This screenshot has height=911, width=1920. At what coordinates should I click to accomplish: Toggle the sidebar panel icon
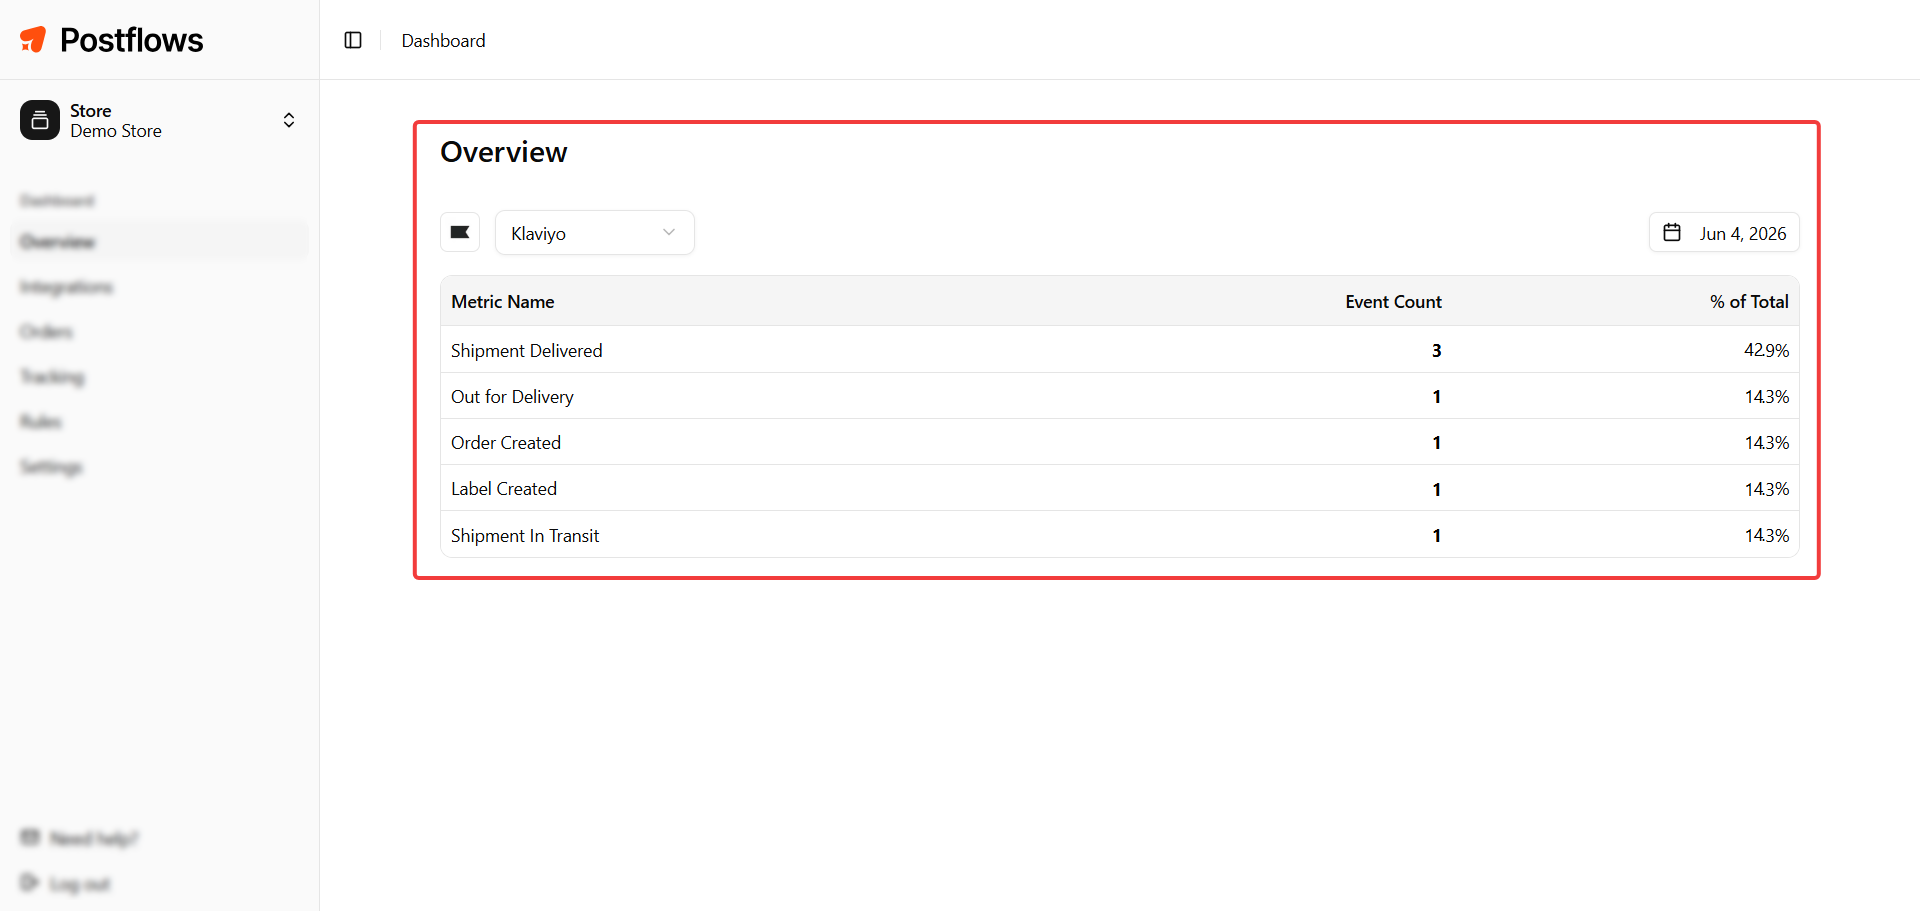pyautogui.click(x=353, y=40)
